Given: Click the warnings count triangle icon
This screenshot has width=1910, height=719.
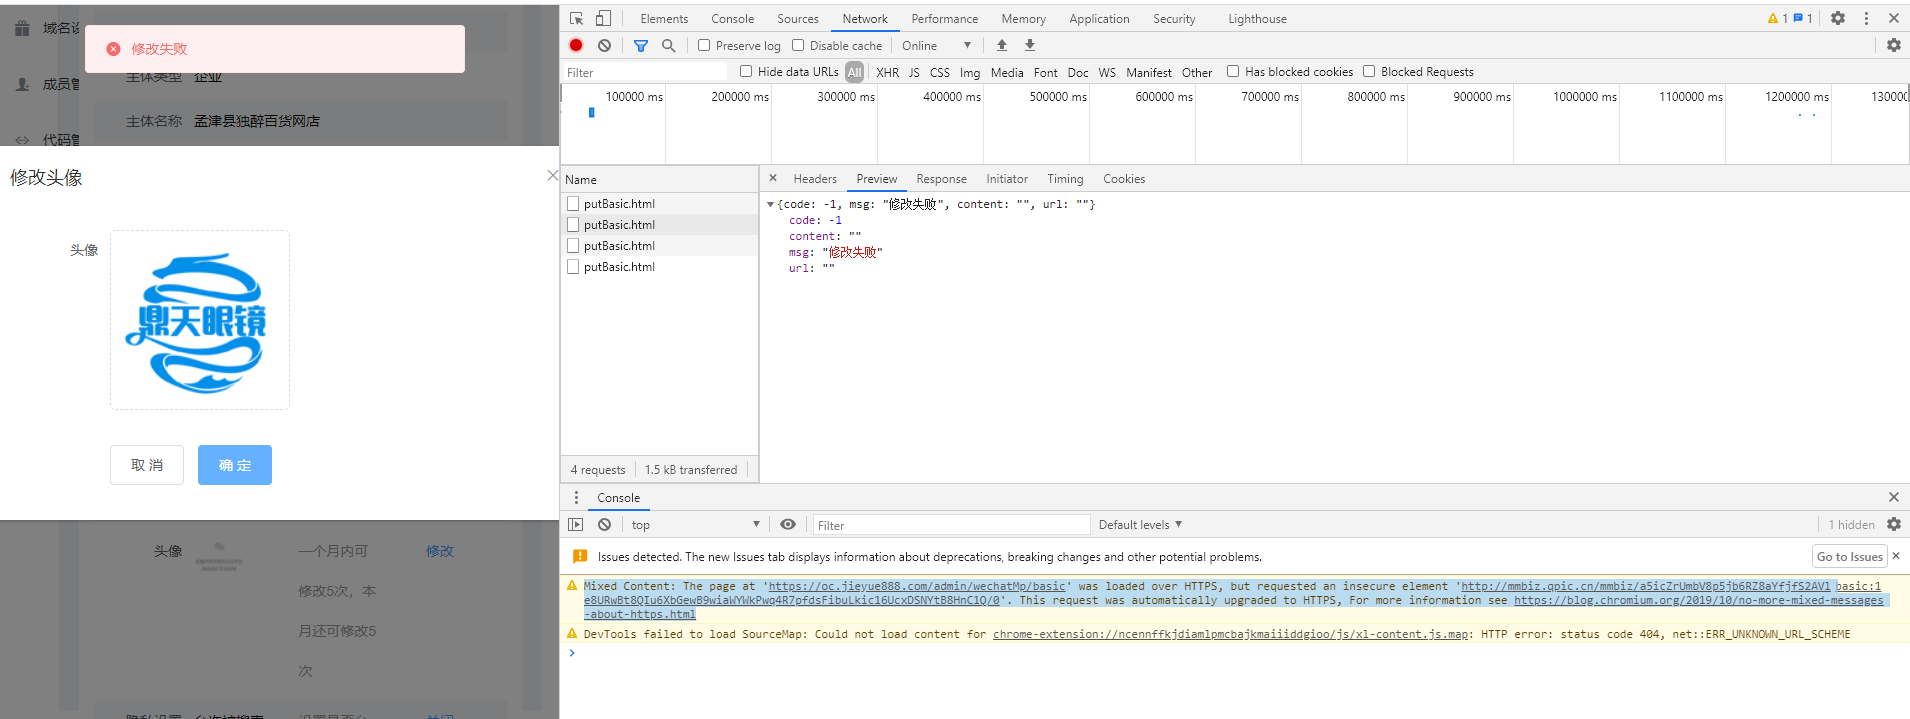Looking at the screenshot, I should [1773, 18].
